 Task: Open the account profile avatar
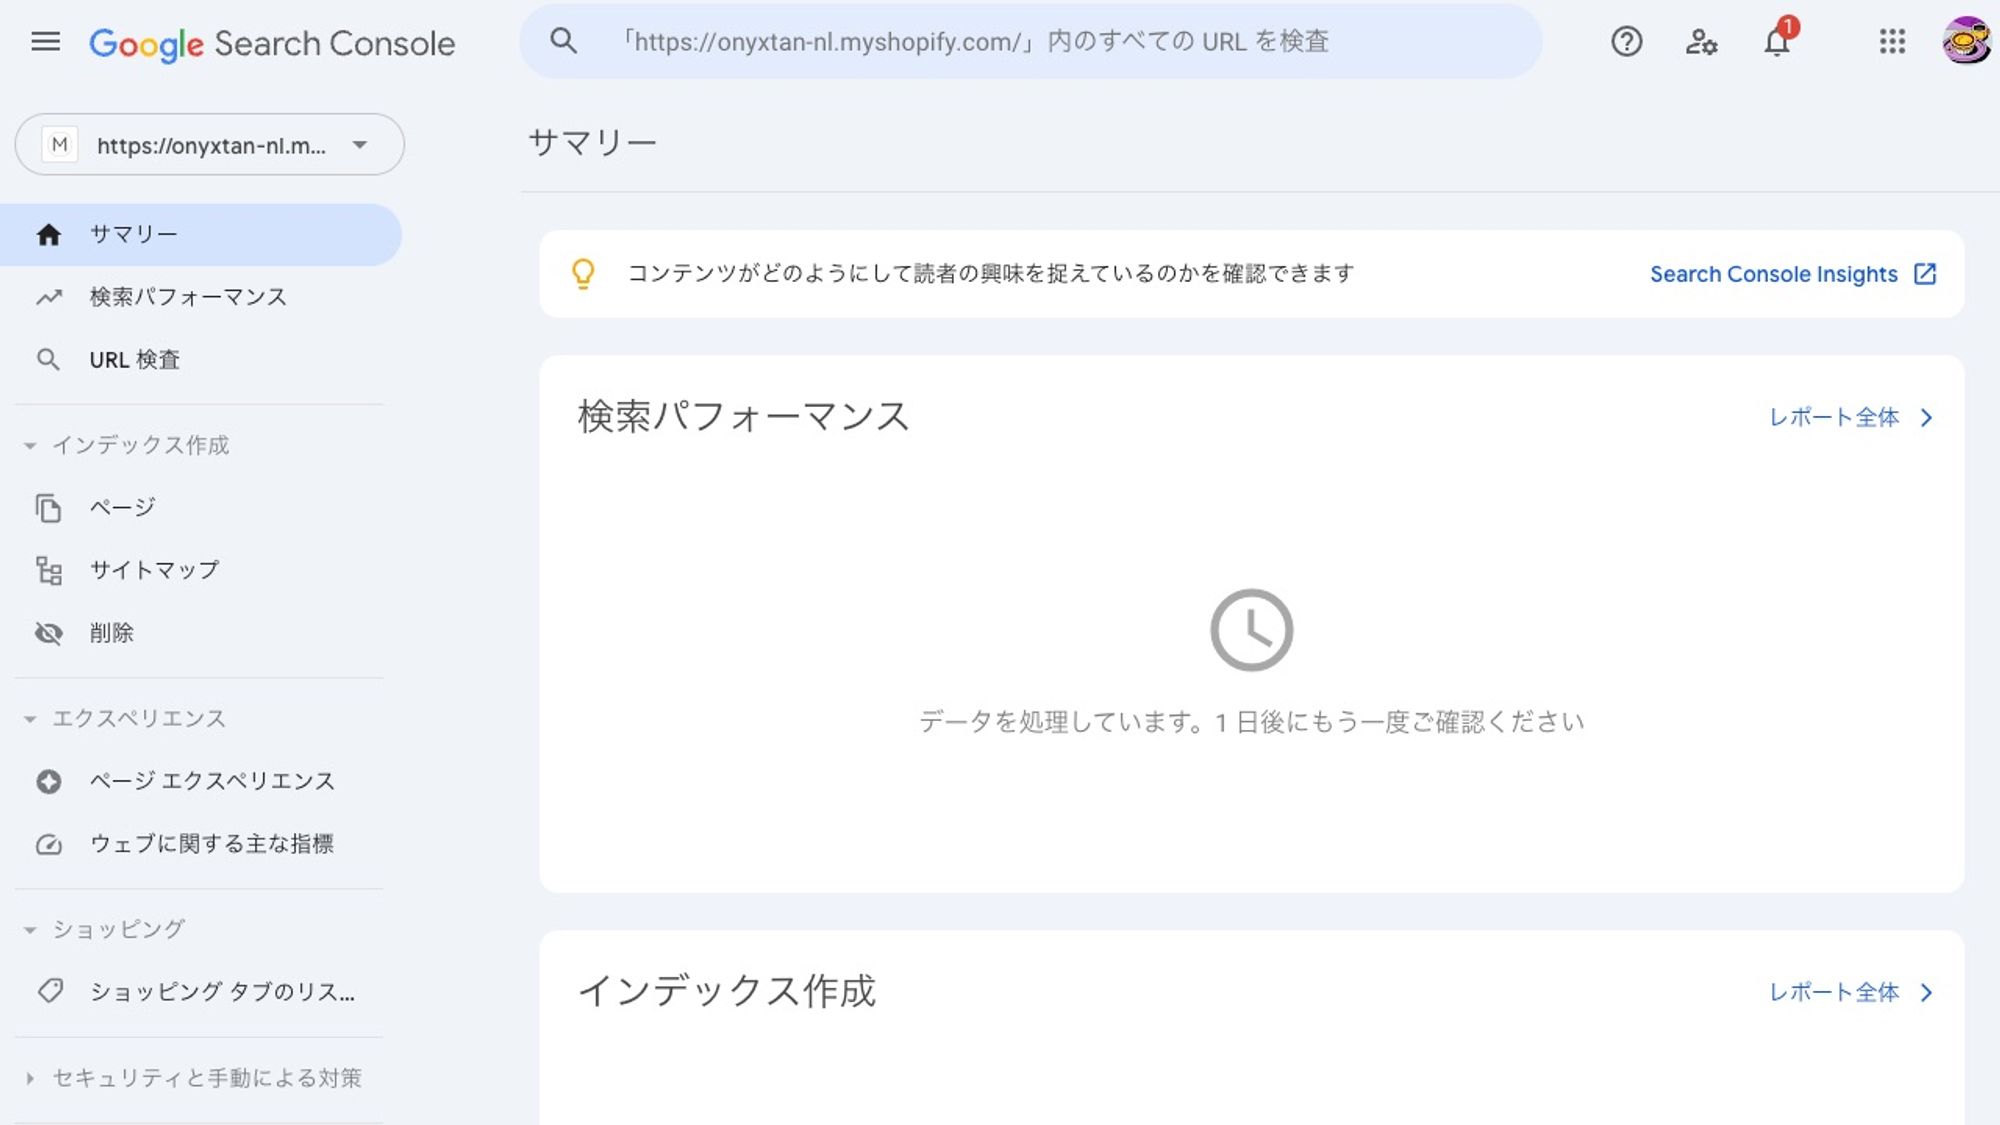coord(1965,41)
